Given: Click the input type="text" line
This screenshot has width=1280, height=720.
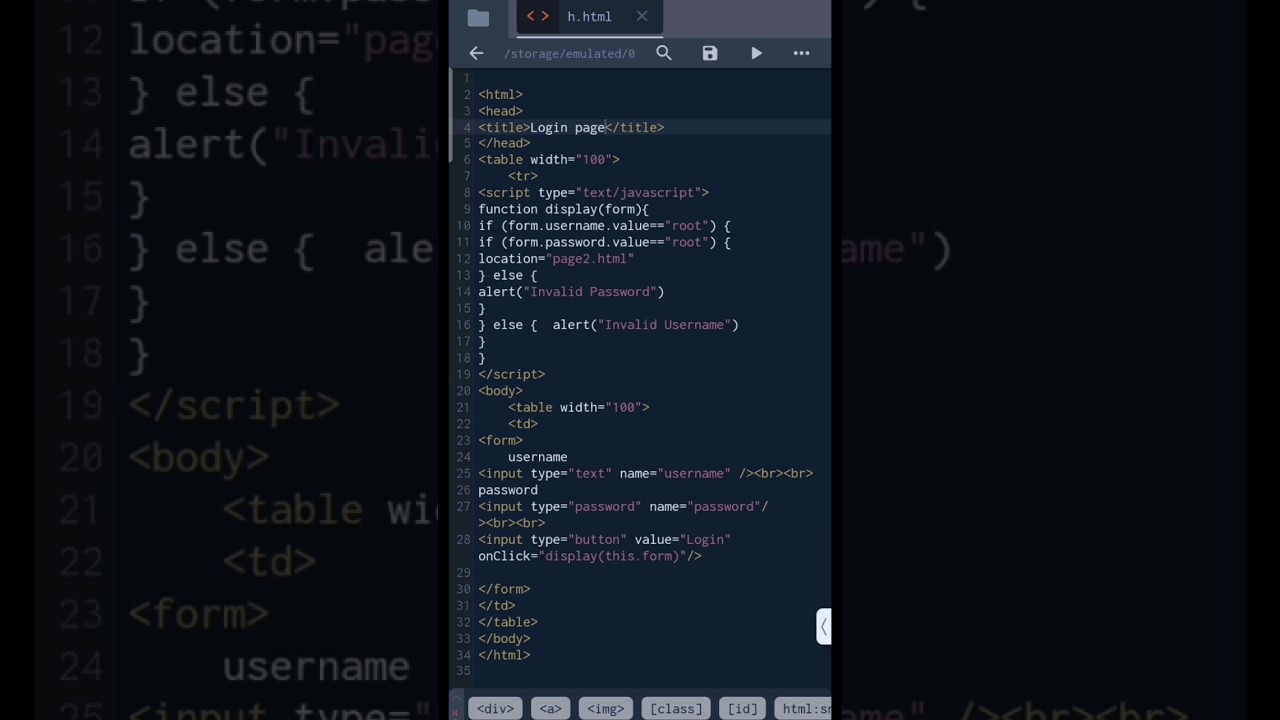Looking at the screenshot, I should [x=645, y=473].
